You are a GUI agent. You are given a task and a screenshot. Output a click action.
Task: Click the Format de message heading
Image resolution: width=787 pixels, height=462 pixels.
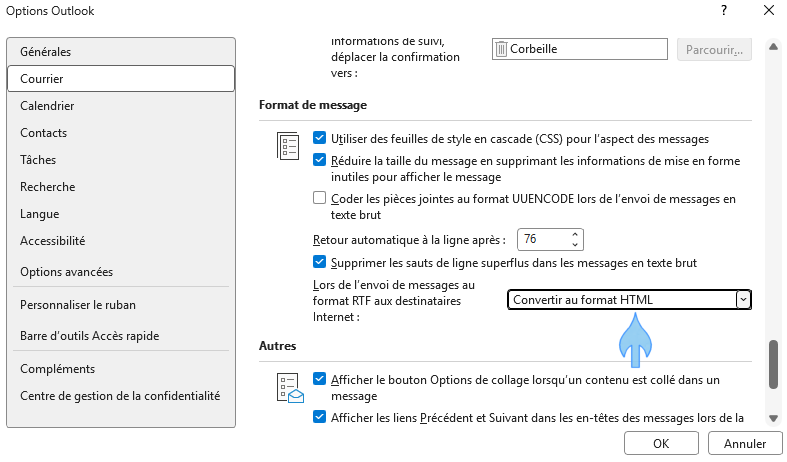click(313, 105)
